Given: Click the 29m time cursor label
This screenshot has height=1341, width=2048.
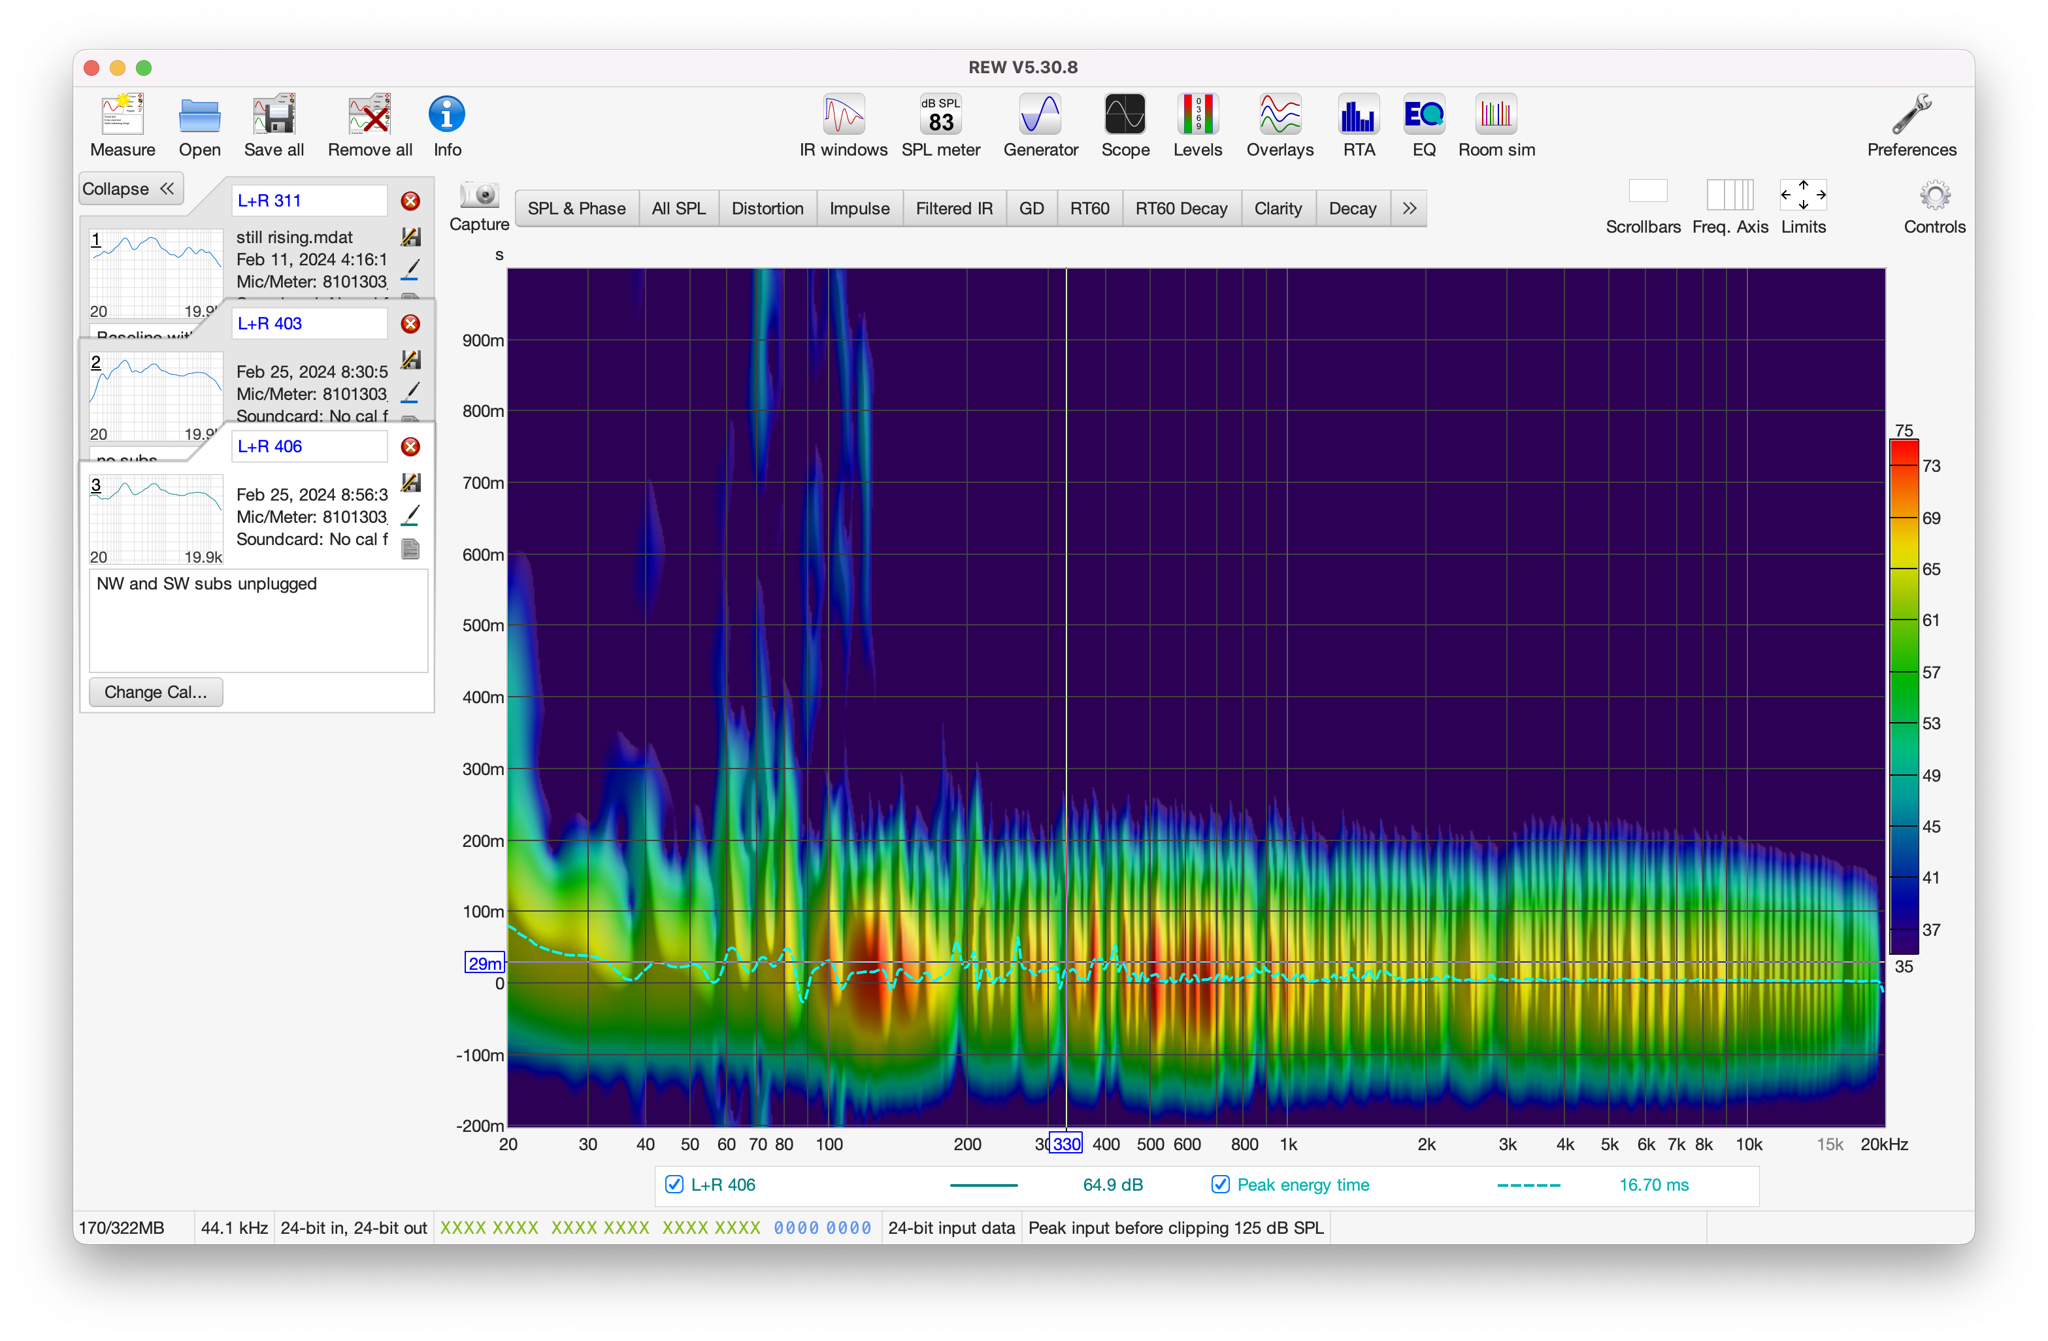Looking at the screenshot, I should click(x=485, y=963).
